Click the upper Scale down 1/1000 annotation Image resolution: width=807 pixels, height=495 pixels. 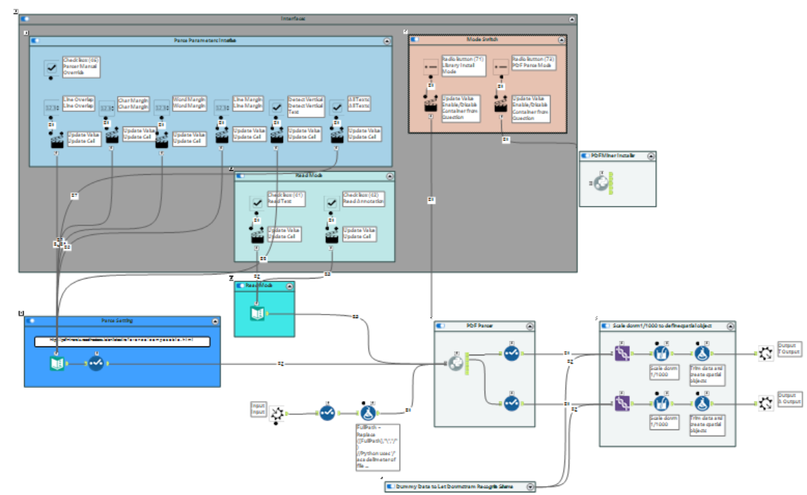pyautogui.click(x=664, y=372)
